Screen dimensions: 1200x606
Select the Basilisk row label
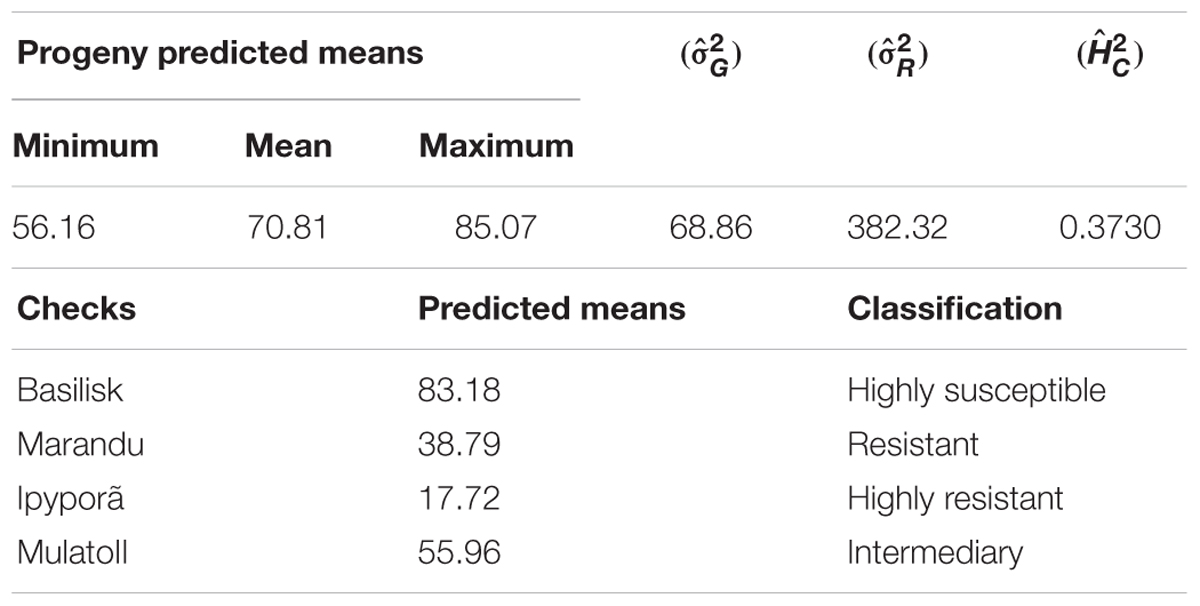tap(70, 390)
